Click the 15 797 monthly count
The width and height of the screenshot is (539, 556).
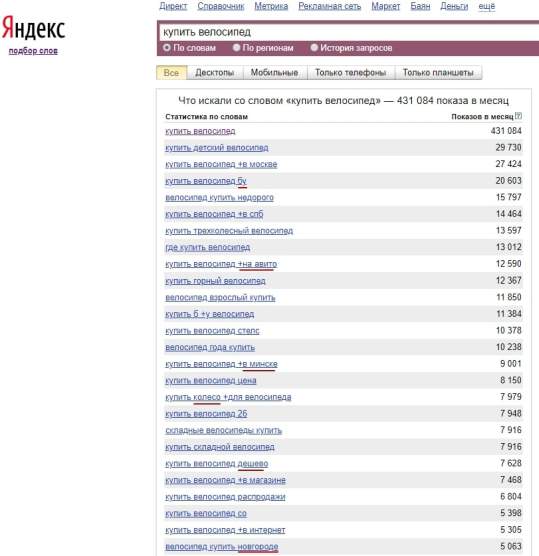[x=509, y=198]
